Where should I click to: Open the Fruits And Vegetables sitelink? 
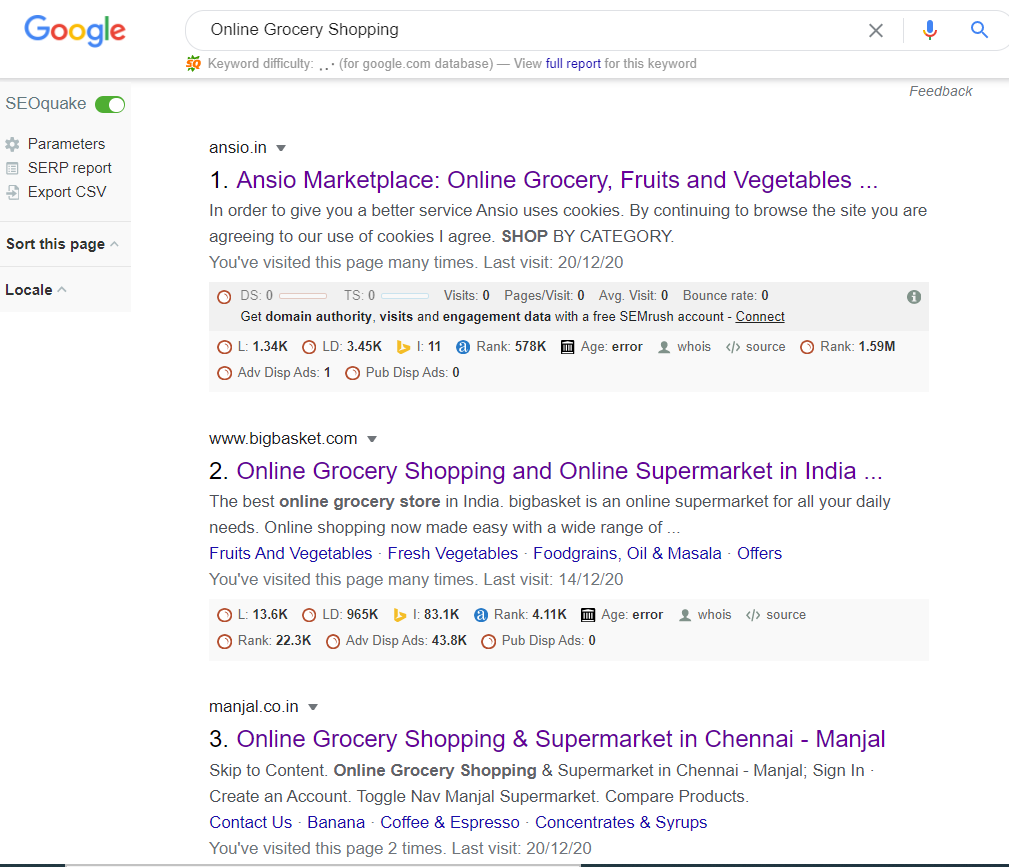tap(290, 554)
